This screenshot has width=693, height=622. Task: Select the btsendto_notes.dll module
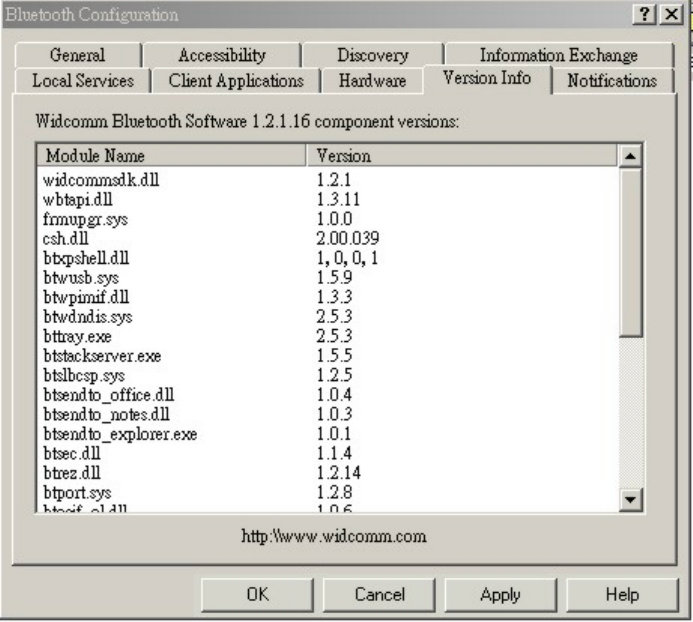pyautogui.click(x=106, y=414)
